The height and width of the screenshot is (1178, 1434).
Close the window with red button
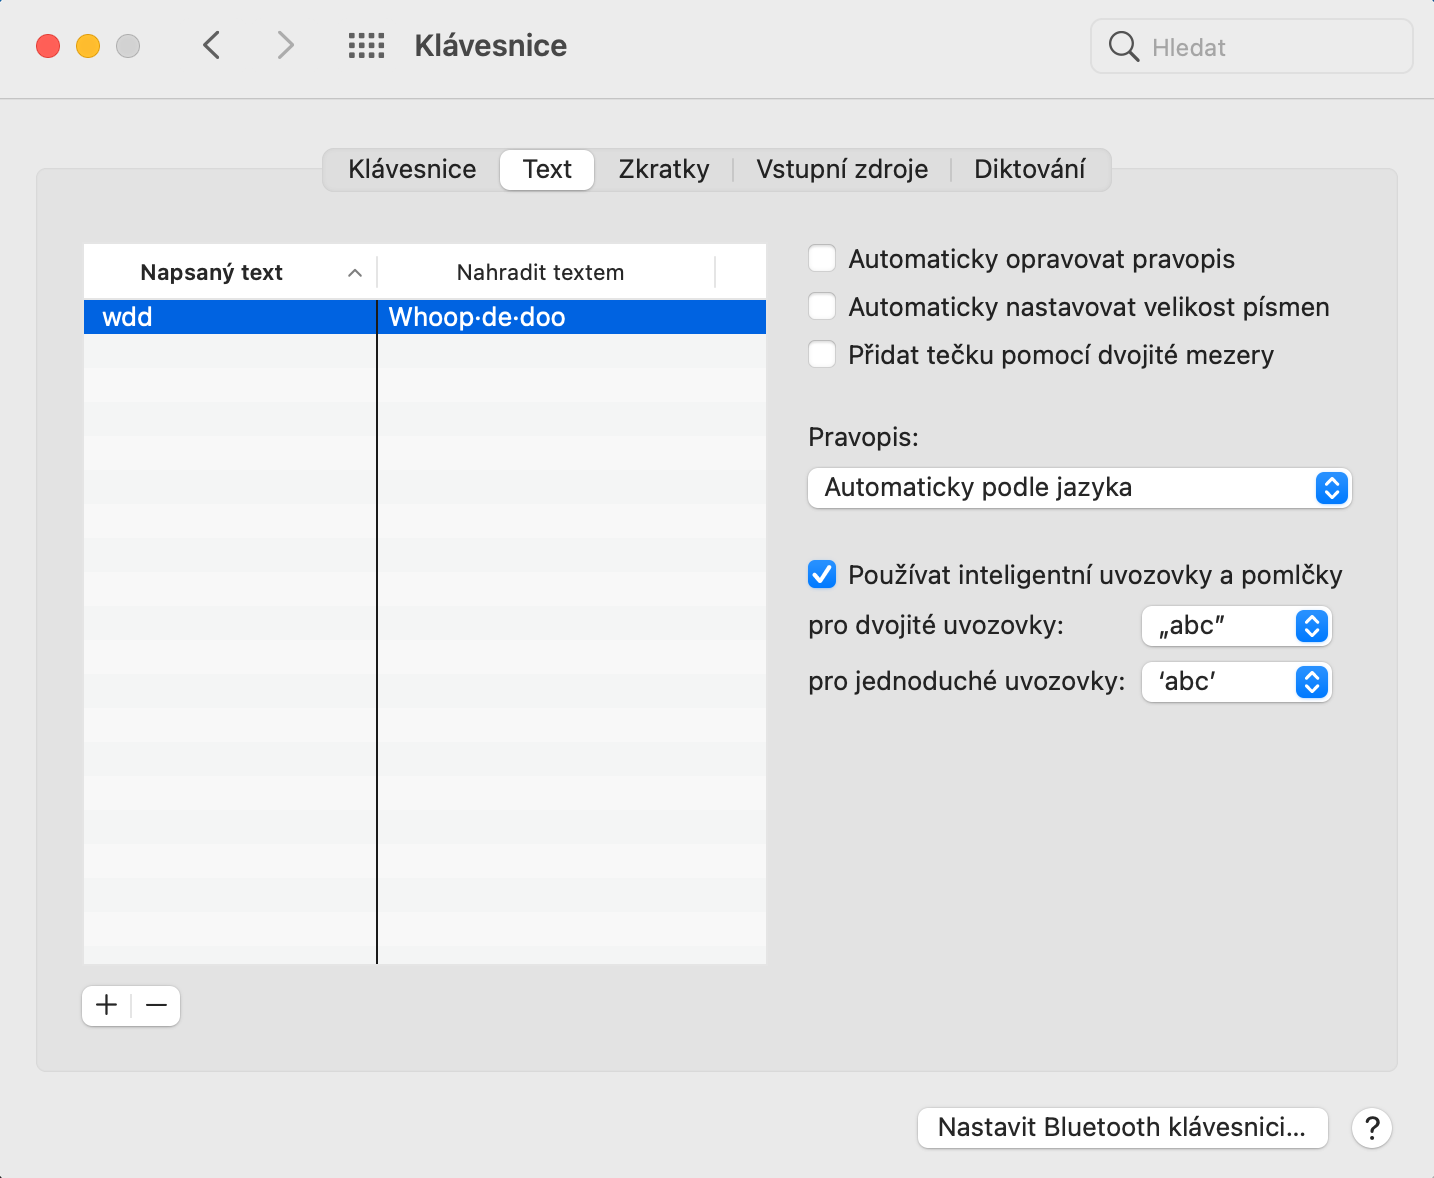[48, 46]
